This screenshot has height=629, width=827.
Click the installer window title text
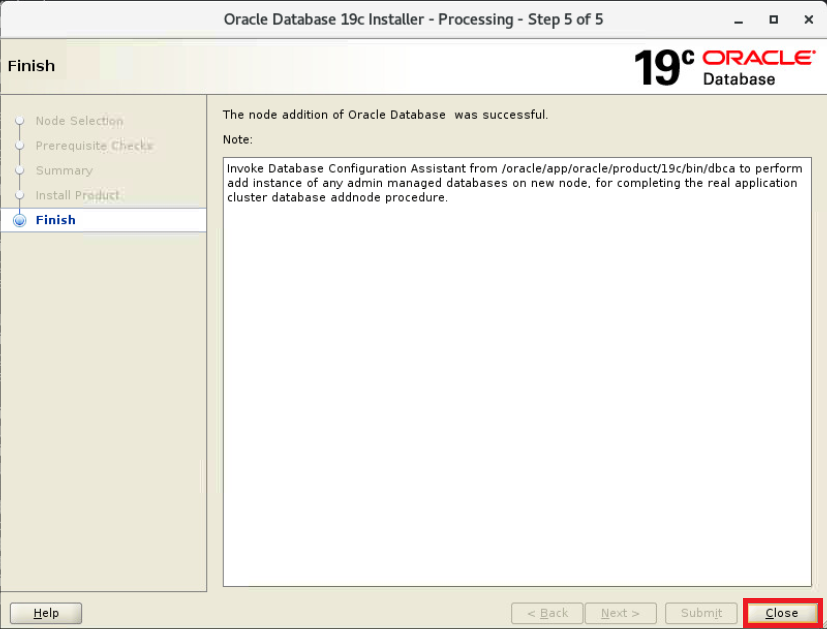pos(414,20)
